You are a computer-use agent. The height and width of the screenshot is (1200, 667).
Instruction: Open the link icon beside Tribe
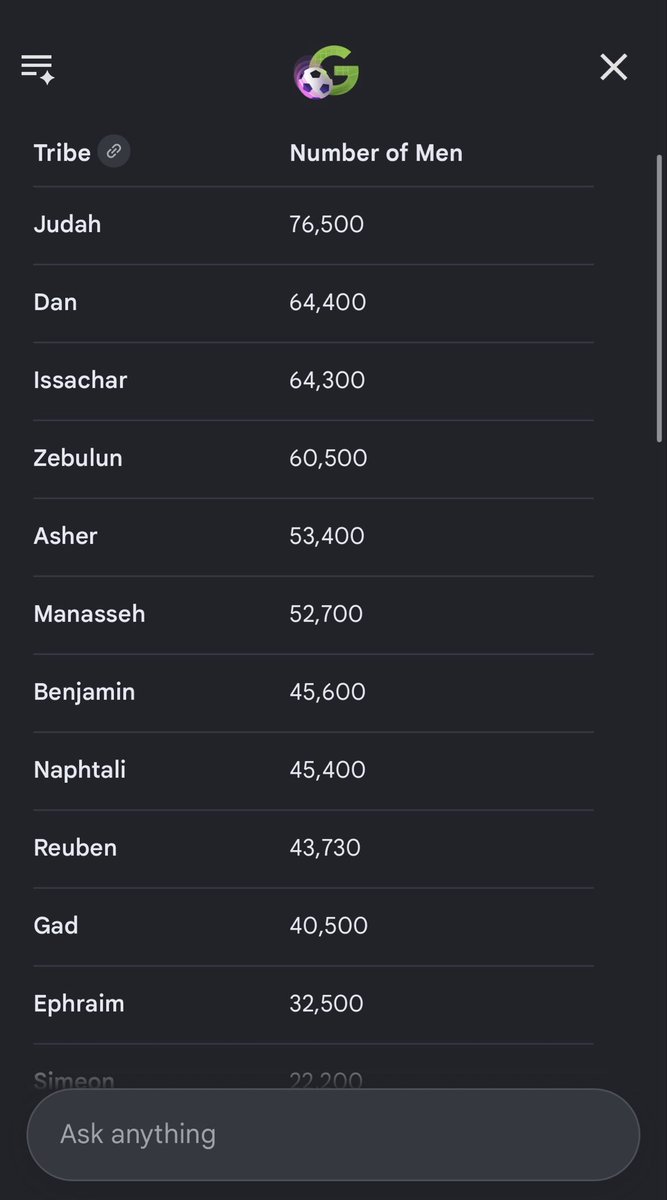point(114,152)
